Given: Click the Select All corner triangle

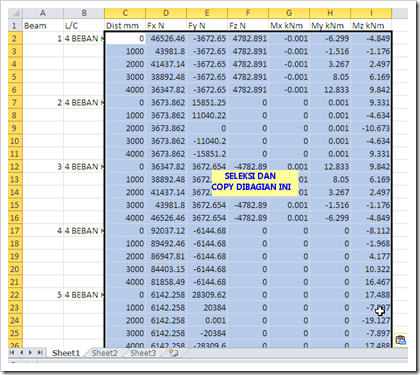Looking at the screenshot, I should coord(15,13).
